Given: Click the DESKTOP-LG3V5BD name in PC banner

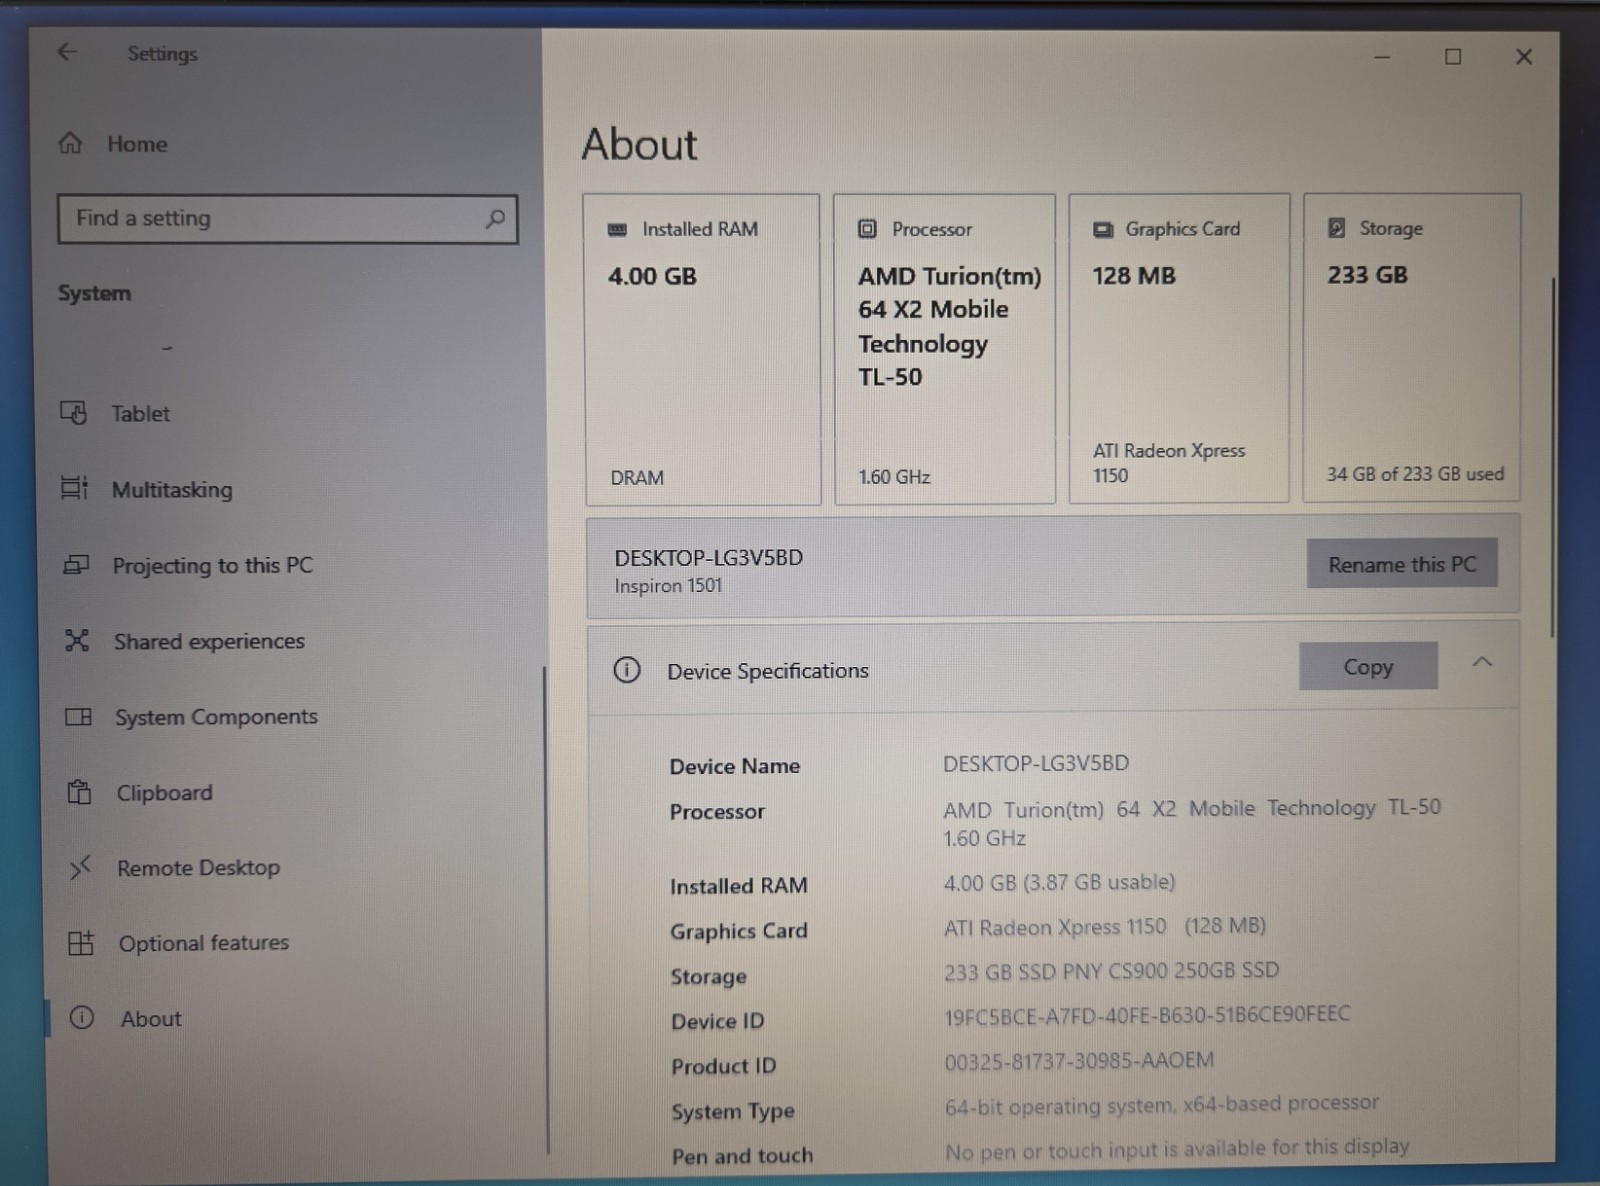Looking at the screenshot, I should pos(708,557).
